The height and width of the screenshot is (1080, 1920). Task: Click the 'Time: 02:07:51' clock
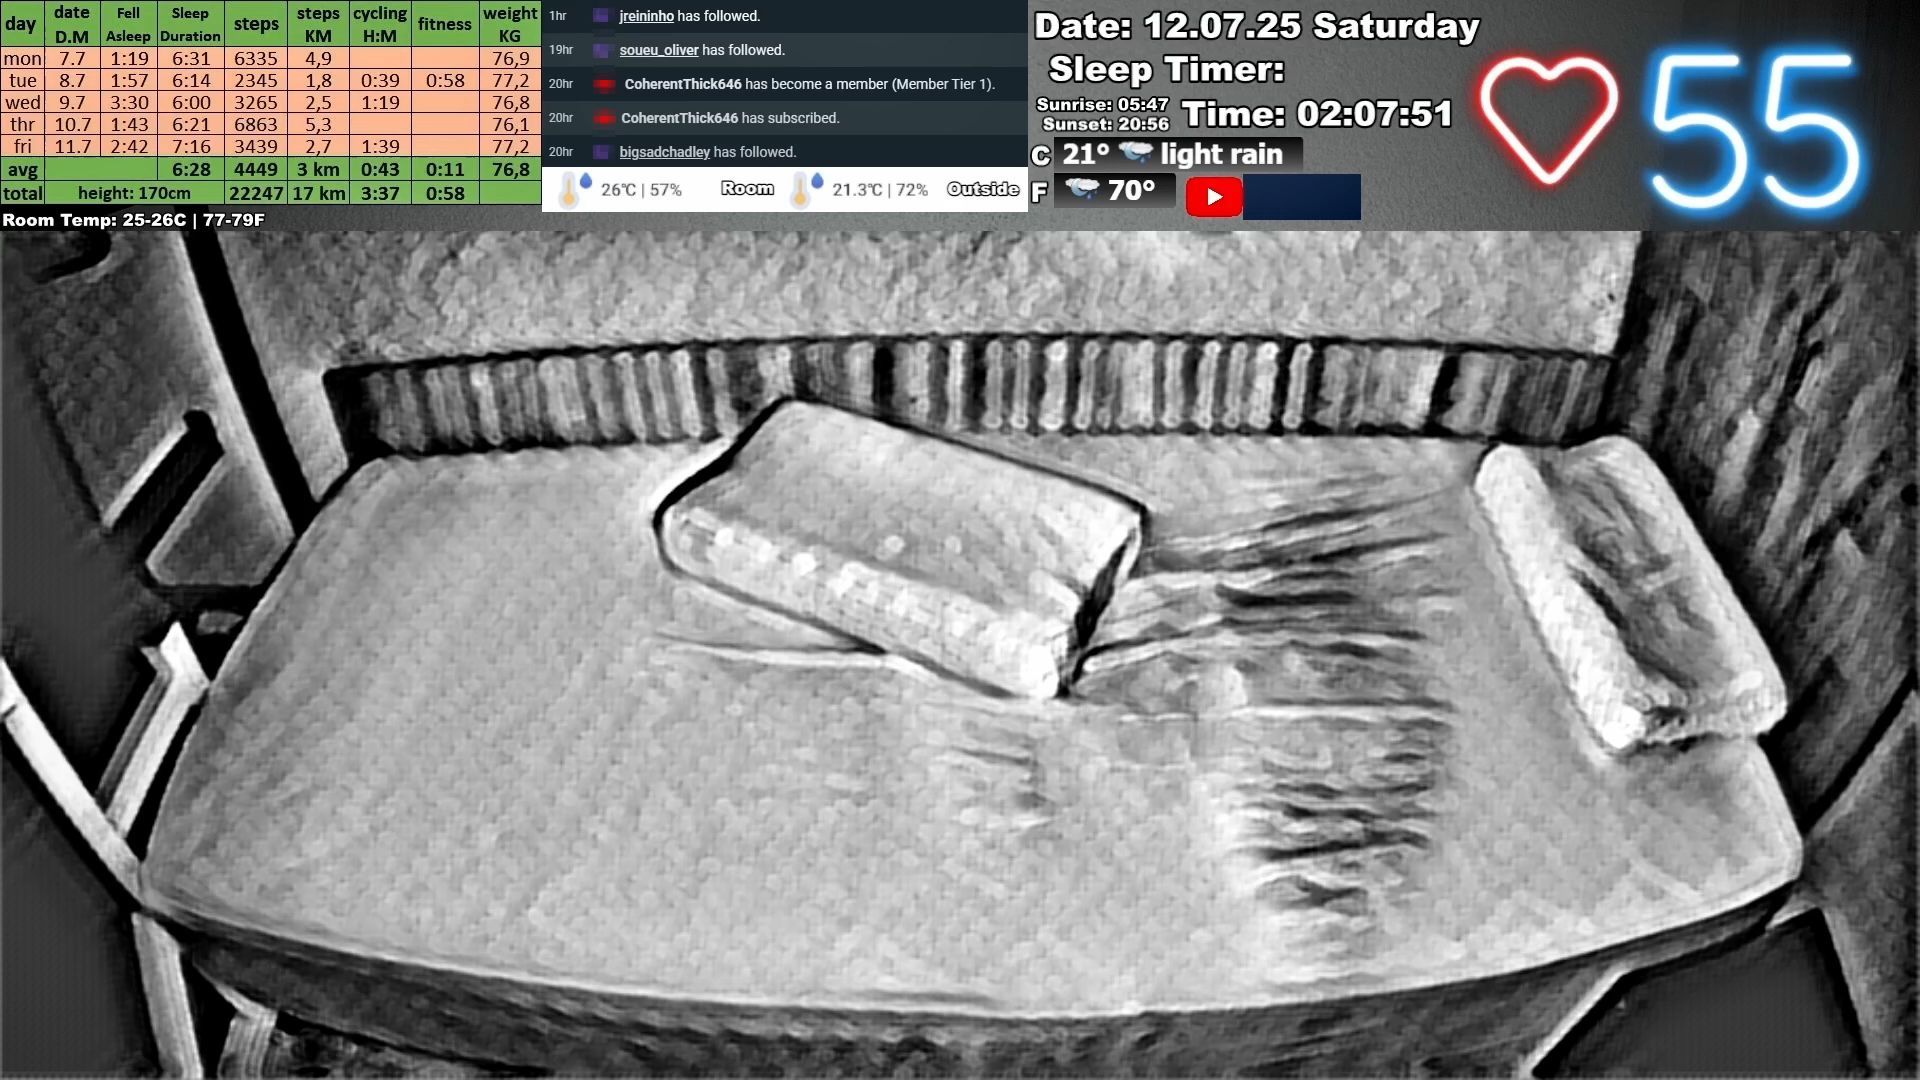coord(1317,114)
